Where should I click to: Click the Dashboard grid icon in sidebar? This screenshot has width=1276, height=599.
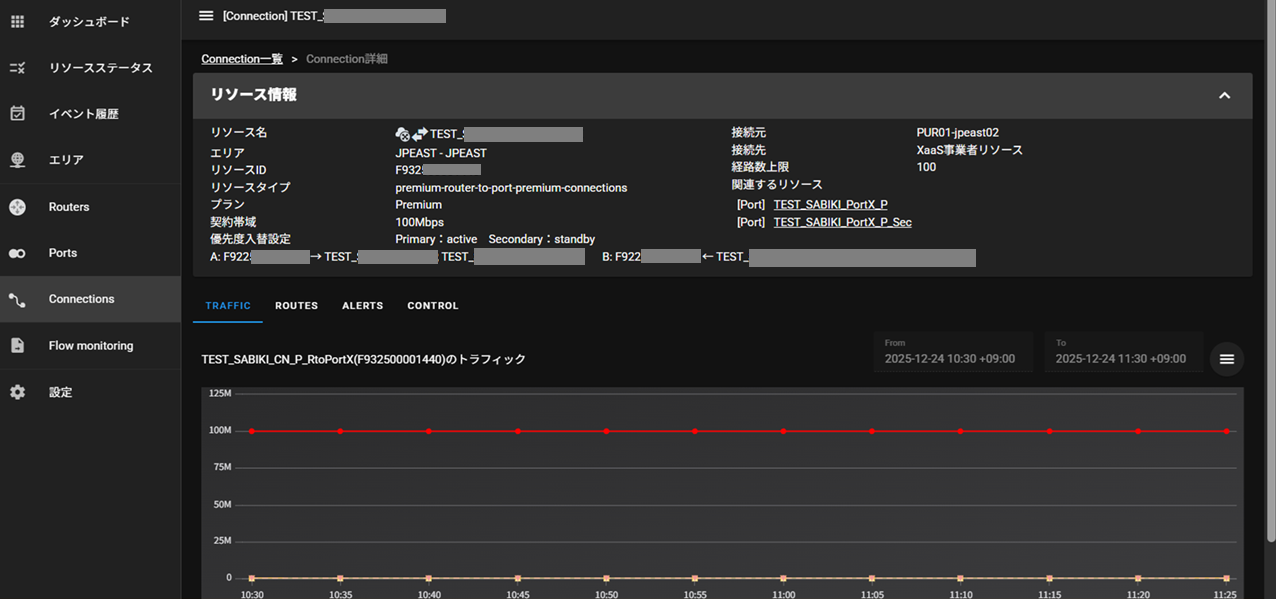click(x=17, y=21)
